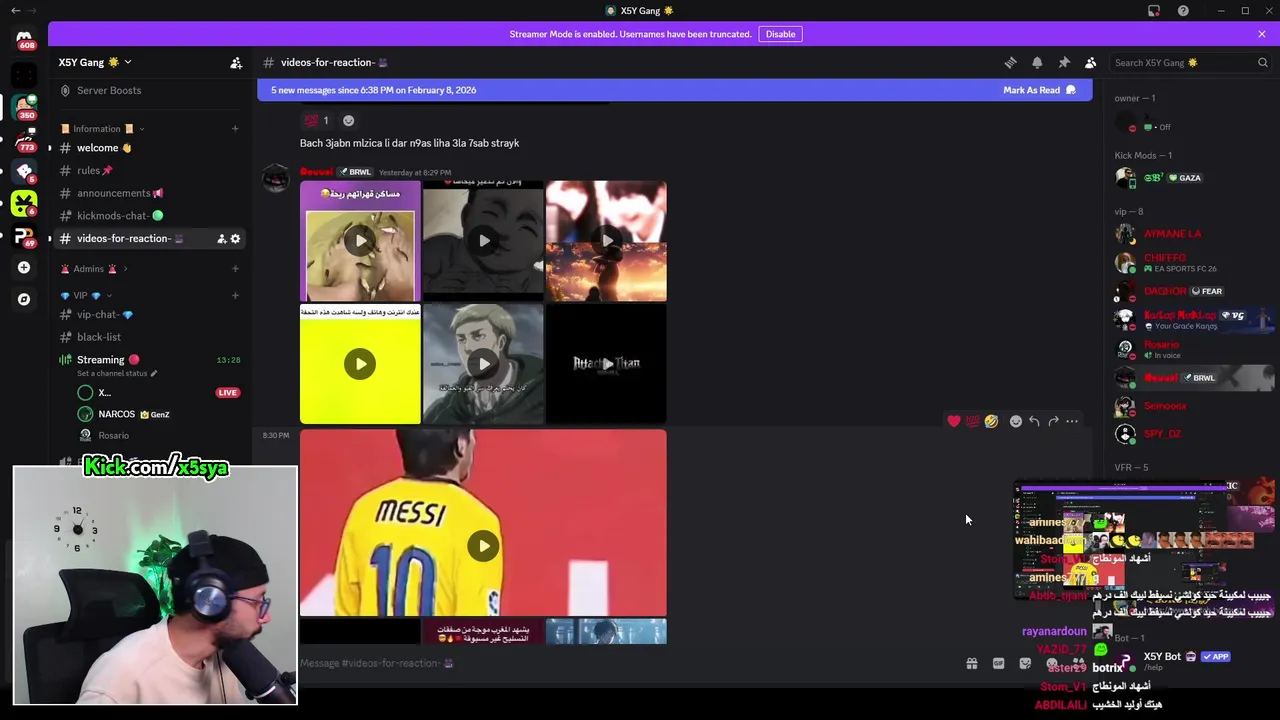Open the rules channel
1280x720 pixels.
(150, 171)
